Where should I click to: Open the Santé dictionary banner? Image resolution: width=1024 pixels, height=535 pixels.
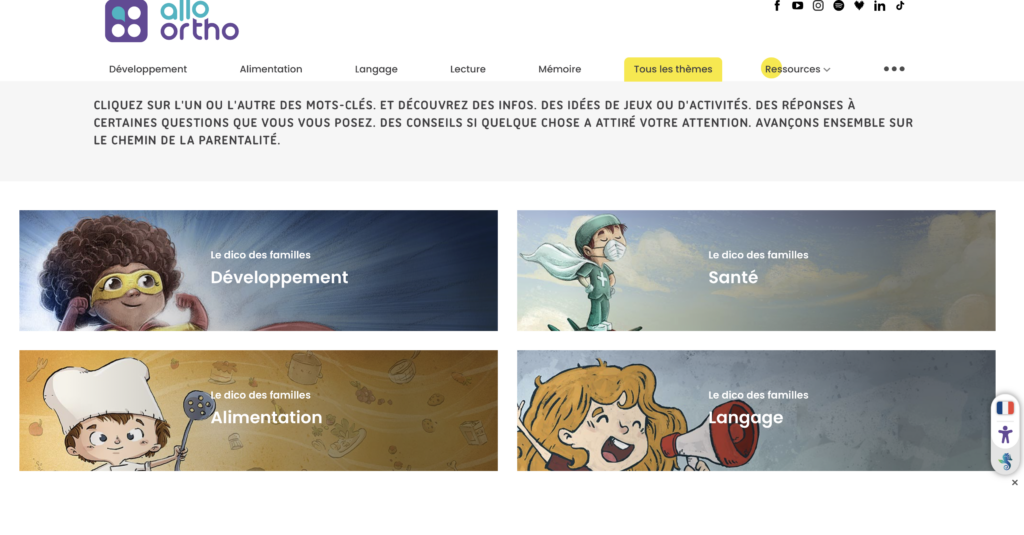(x=756, y=270)
